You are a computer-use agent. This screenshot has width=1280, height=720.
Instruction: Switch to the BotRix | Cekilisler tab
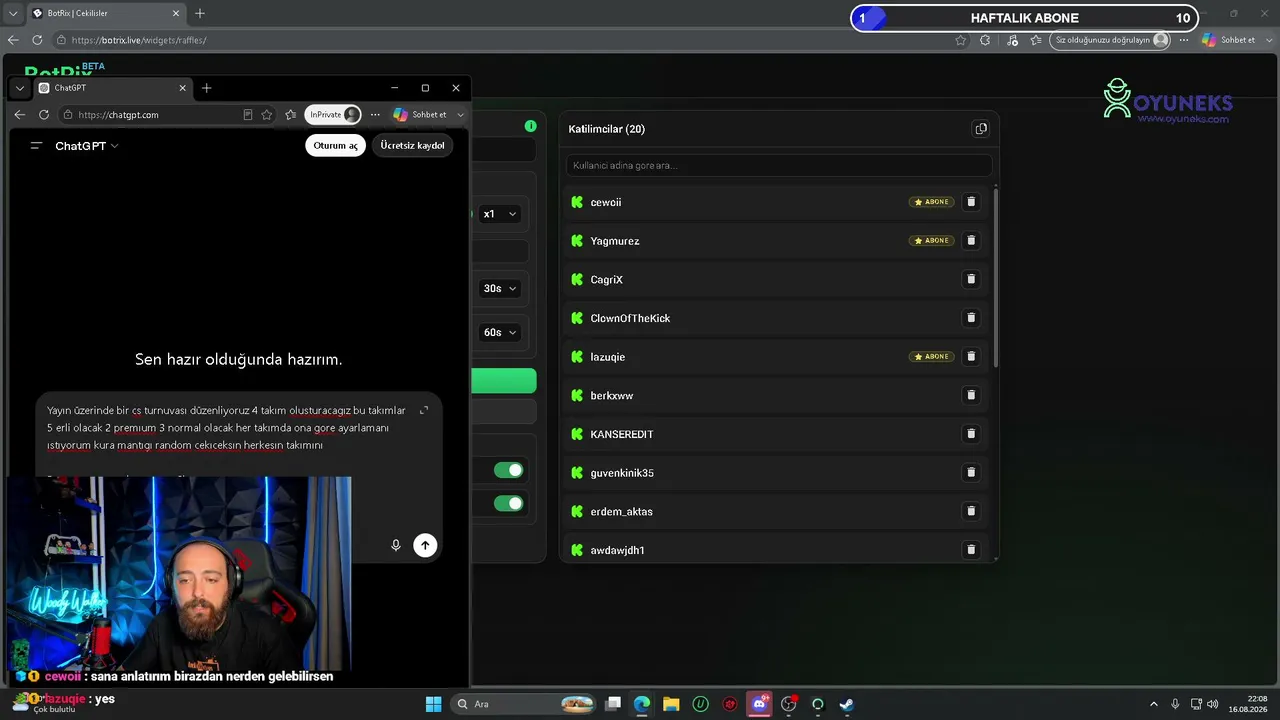[106, 14]
